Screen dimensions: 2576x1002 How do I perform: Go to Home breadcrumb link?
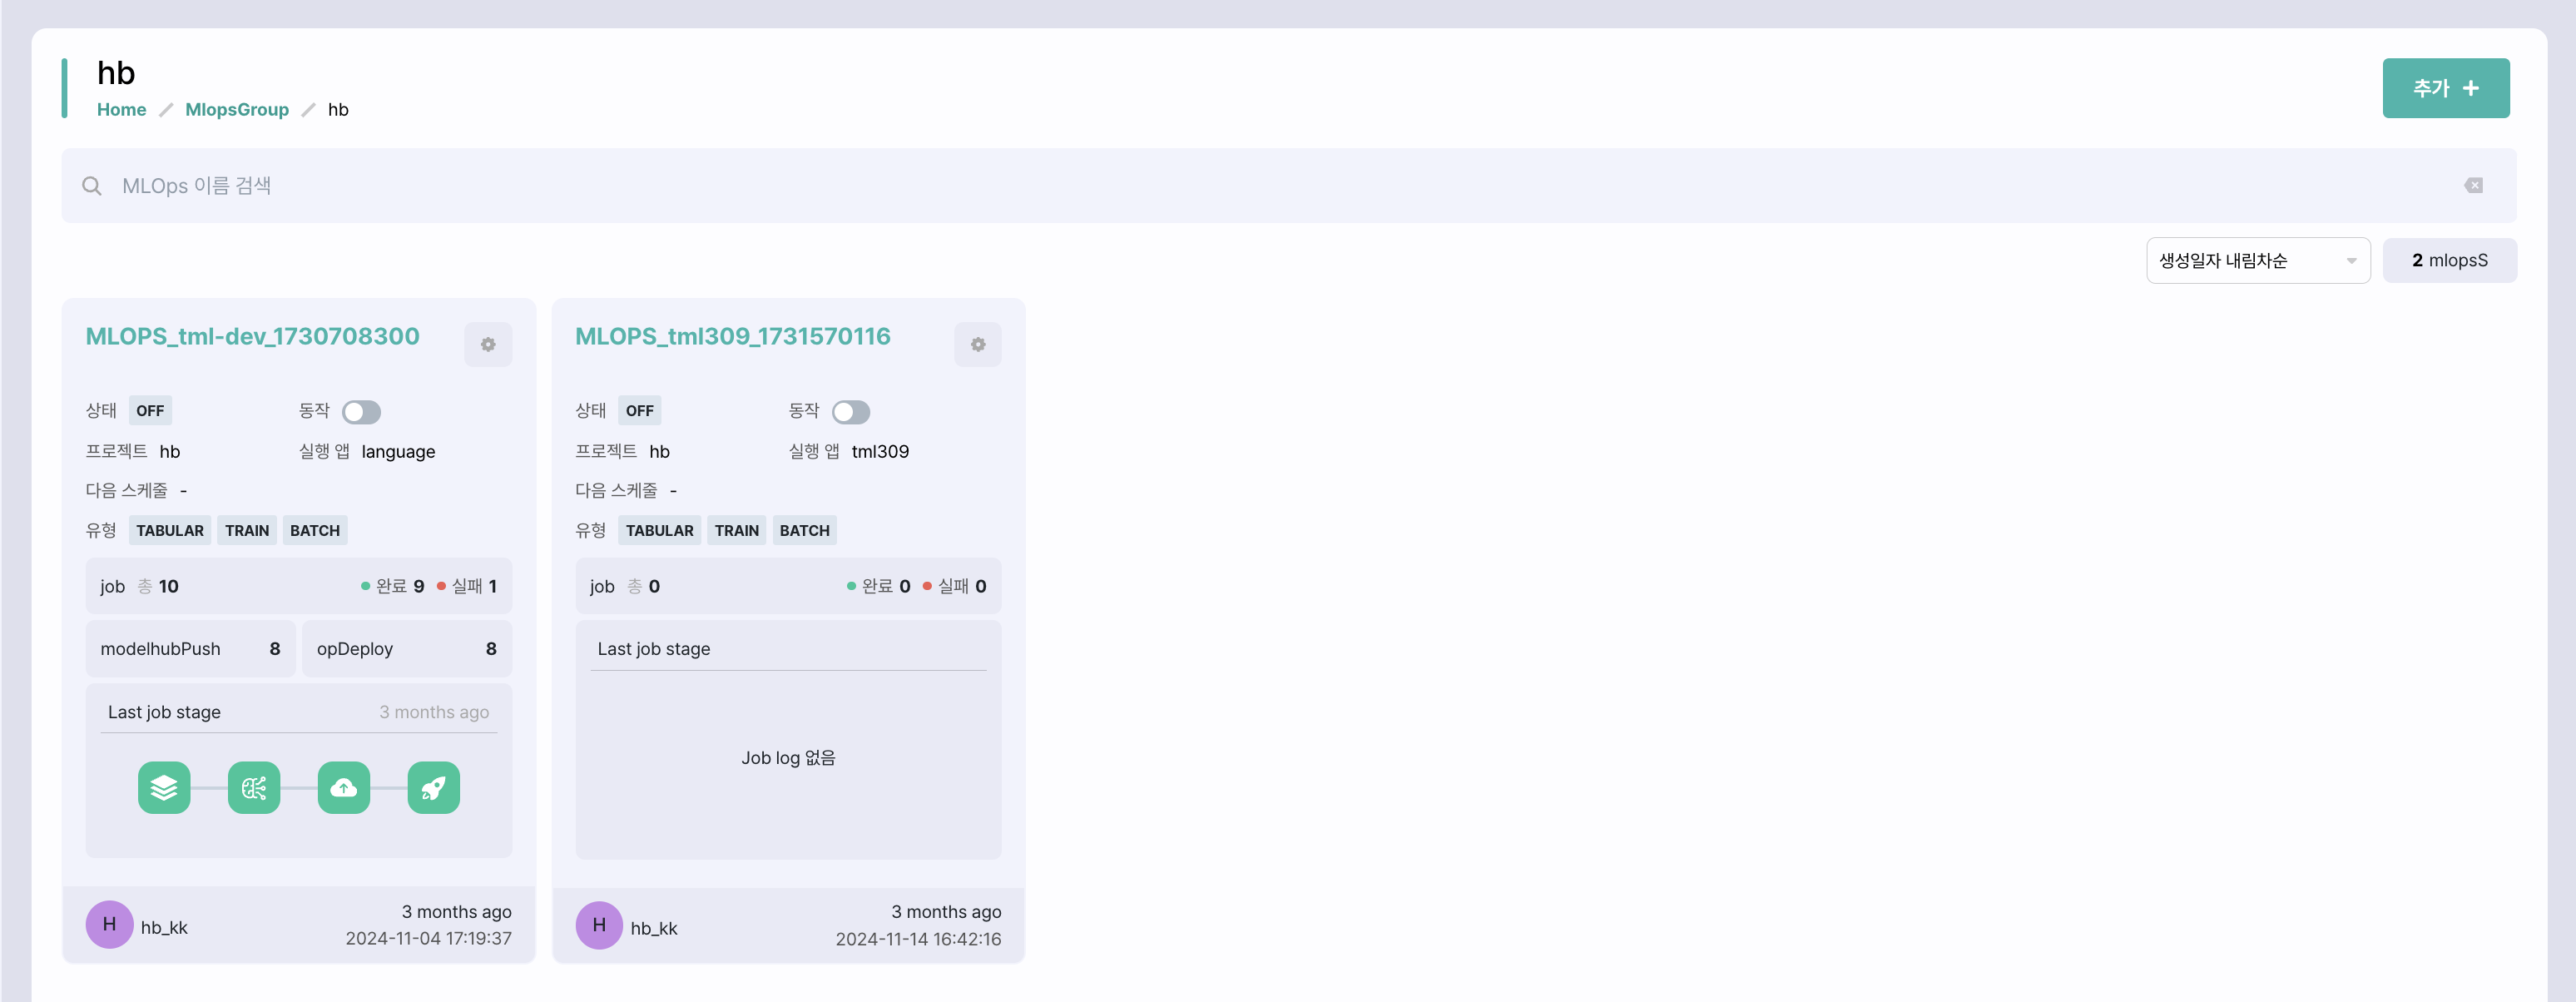tap(122, 109)
